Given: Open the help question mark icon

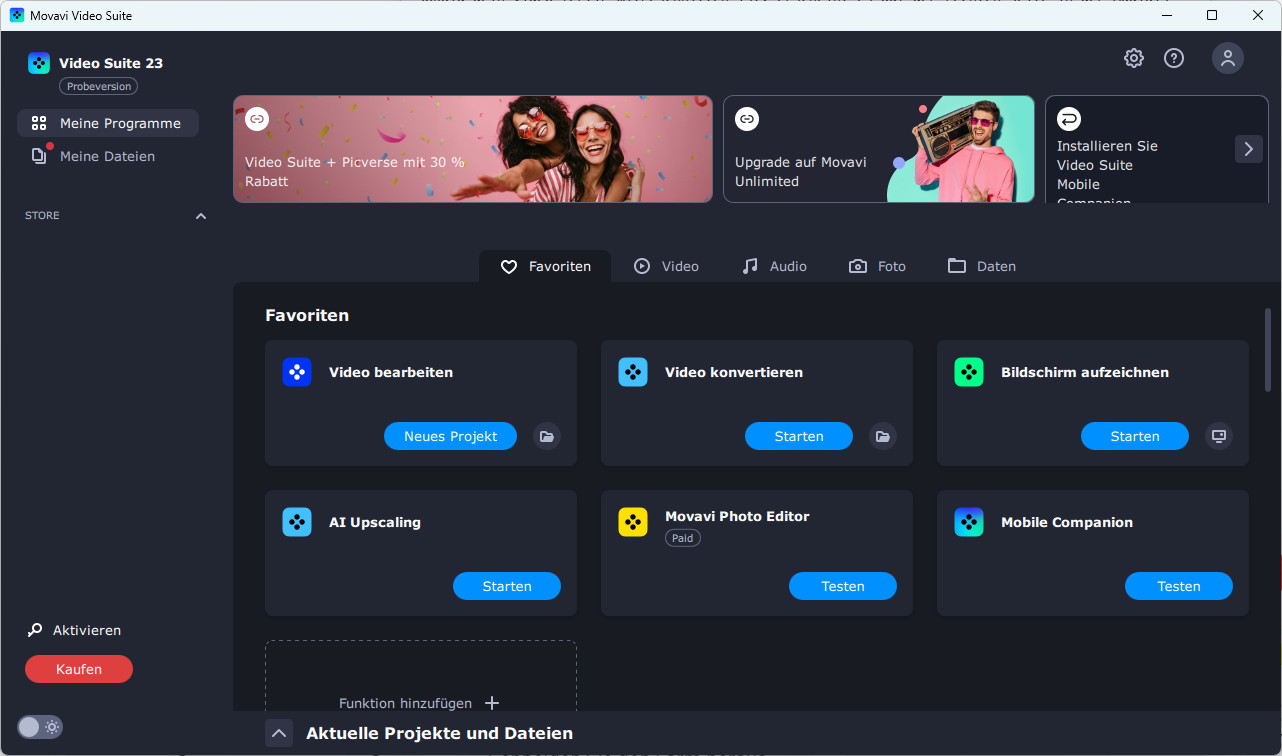Looking at the screenshot, I should [1174, 58].
